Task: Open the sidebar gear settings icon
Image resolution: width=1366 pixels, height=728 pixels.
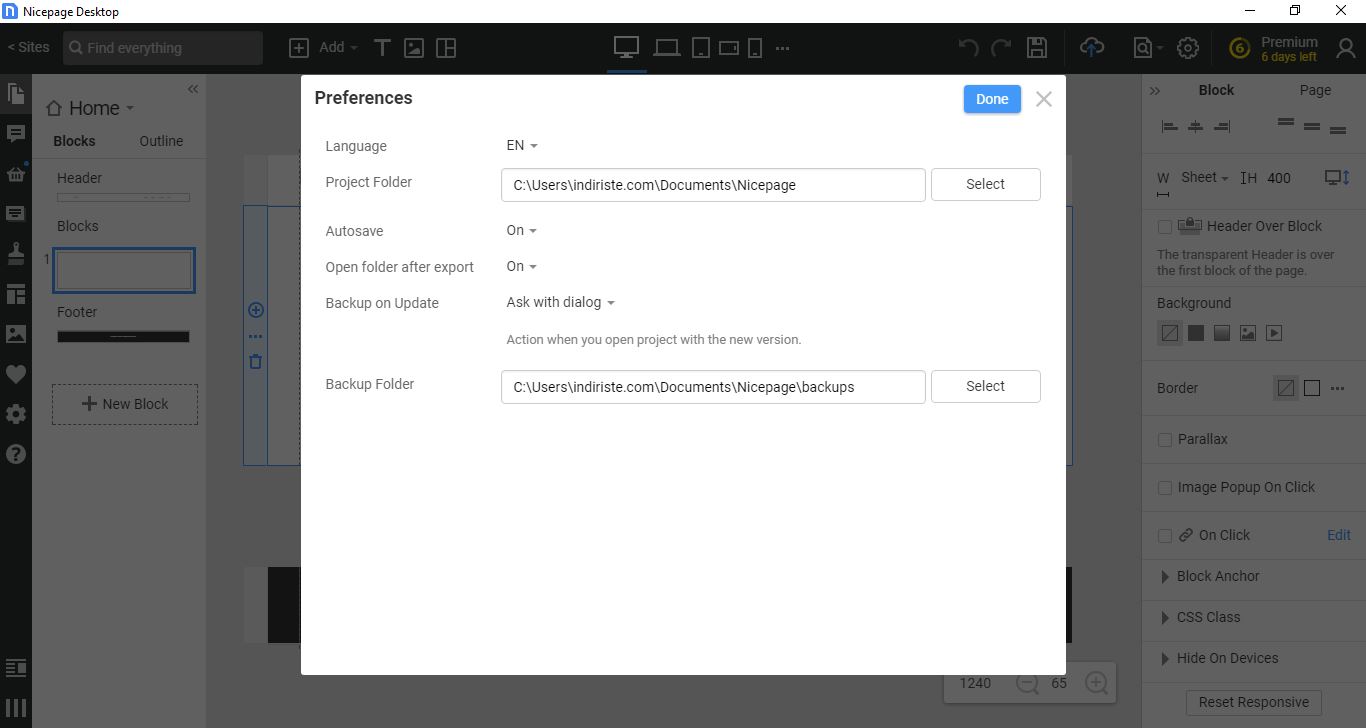Action: 16,414
